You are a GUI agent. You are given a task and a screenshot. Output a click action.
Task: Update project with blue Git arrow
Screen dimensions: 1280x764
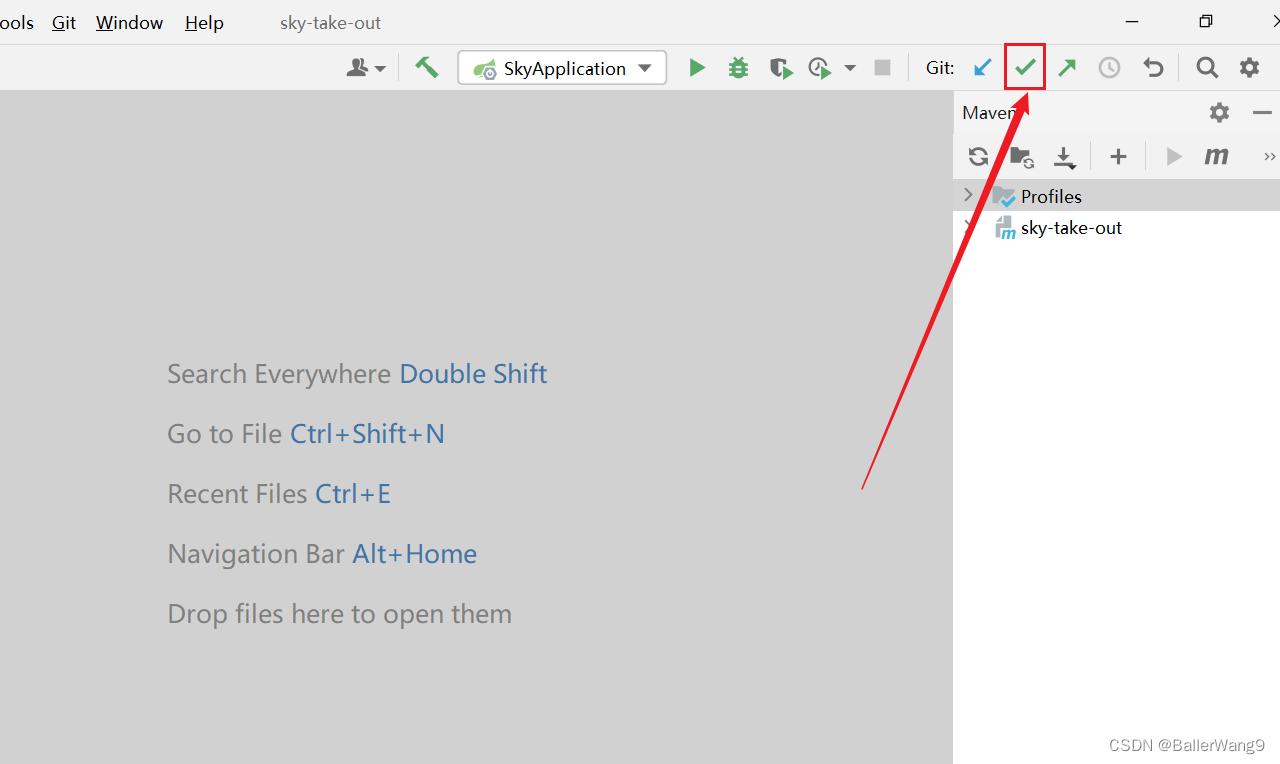pyautogui.click(x=983, y=68)
